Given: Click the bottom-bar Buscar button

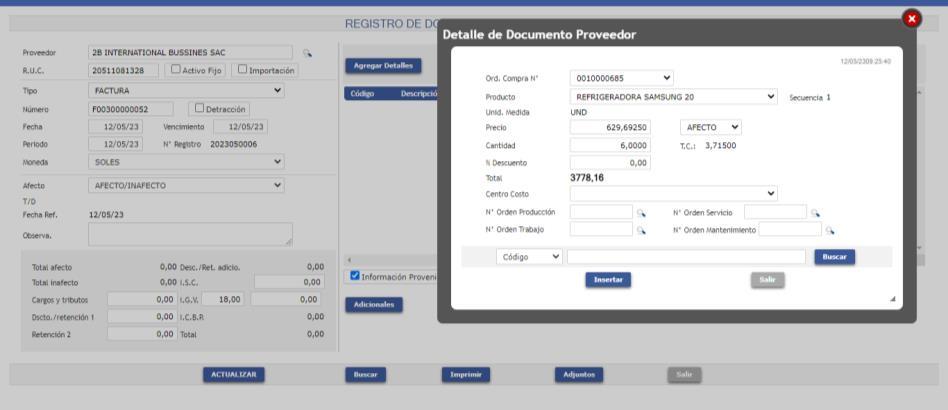Looking at the screenshot, I should click(x=365, y=375).
